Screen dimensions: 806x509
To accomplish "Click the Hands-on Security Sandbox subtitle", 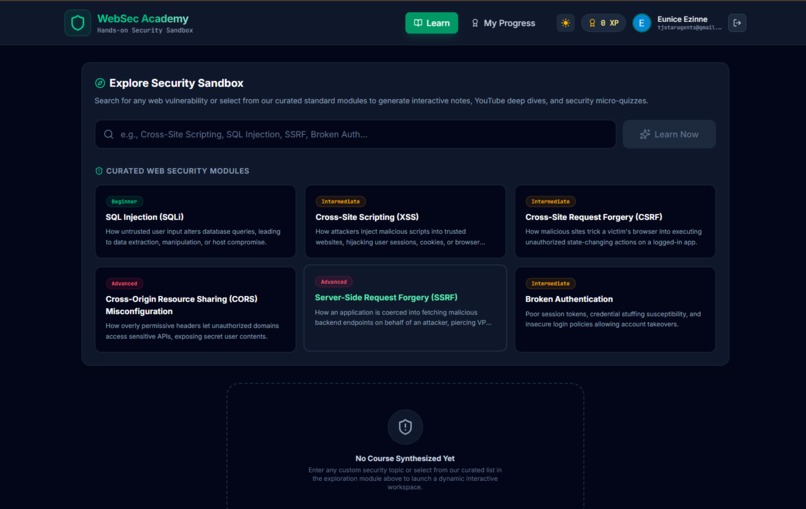I will pos(145,30).
